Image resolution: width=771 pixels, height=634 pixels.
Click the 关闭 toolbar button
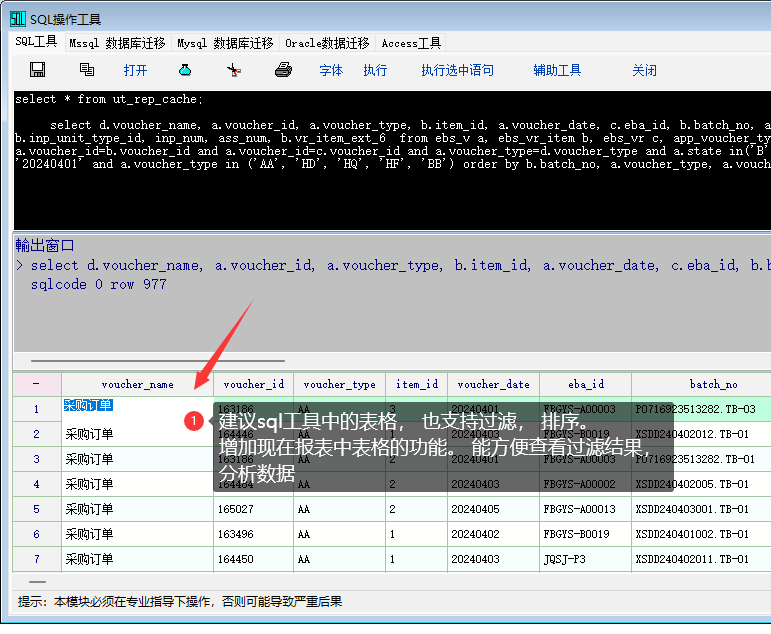click(644, 70)
